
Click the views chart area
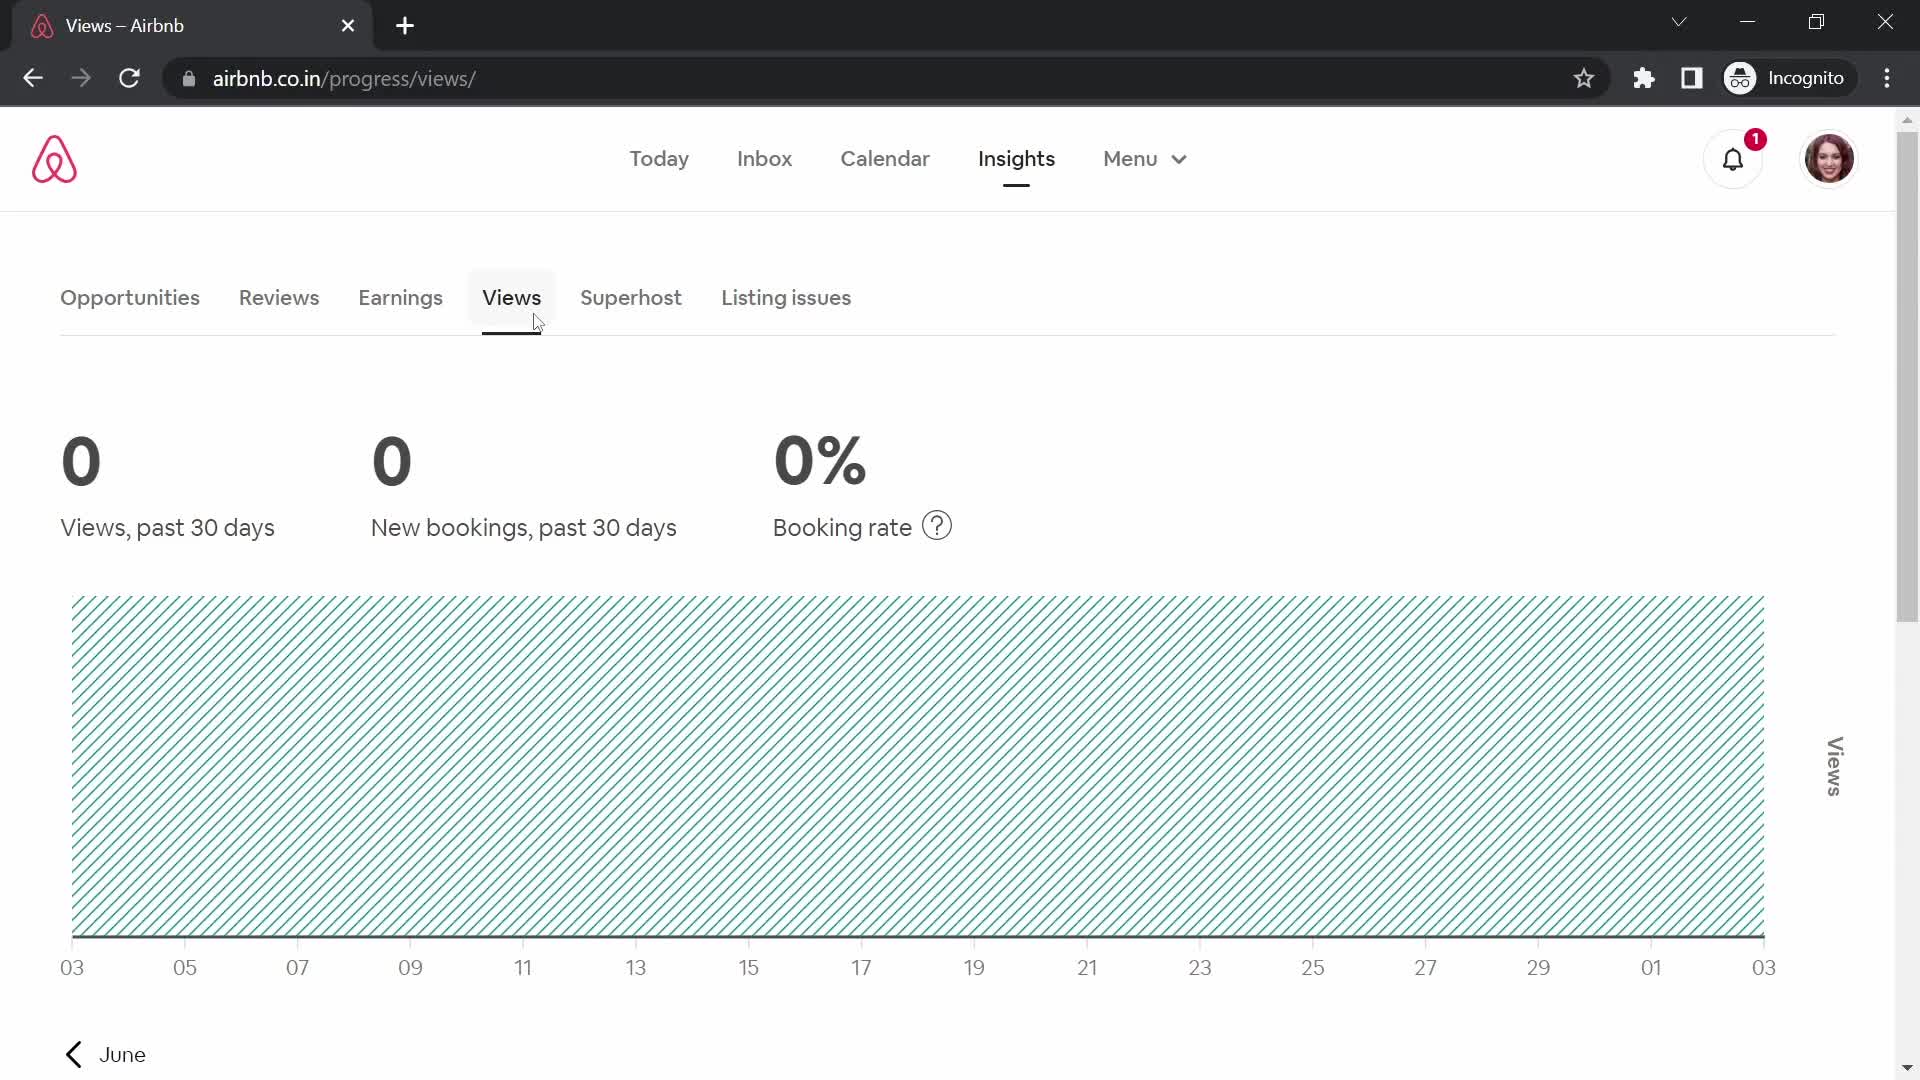[x=918, y=766]
